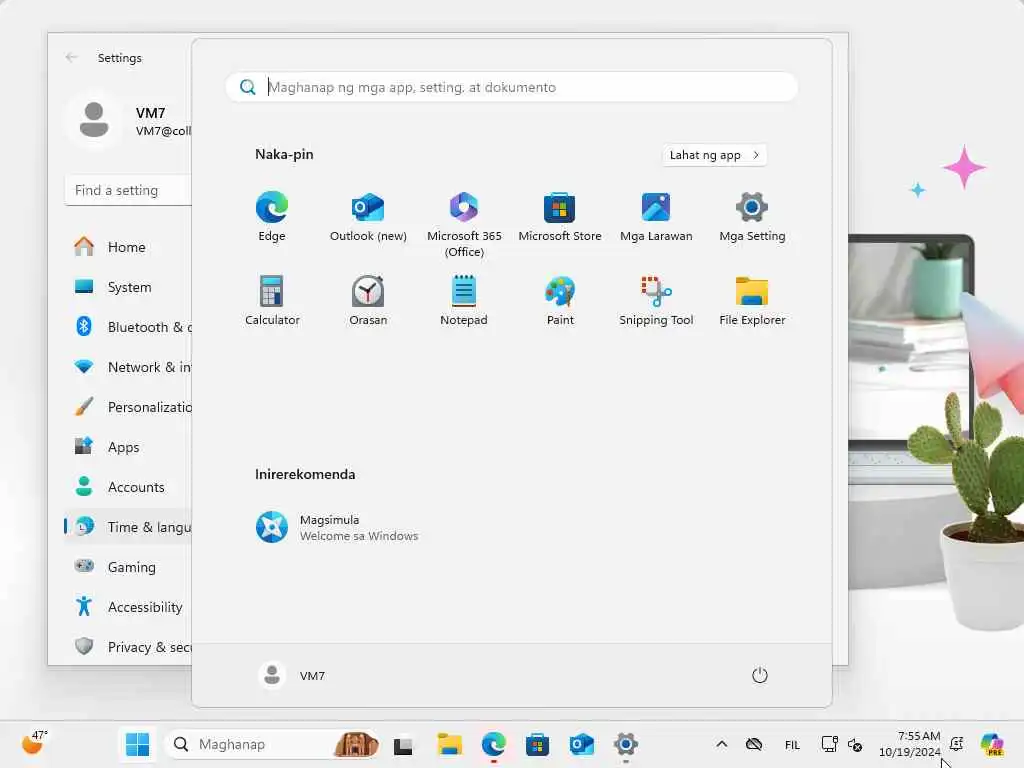1024x768 pixels.
Task: Open the weather widget showing 47°
Action: point(34,743)
